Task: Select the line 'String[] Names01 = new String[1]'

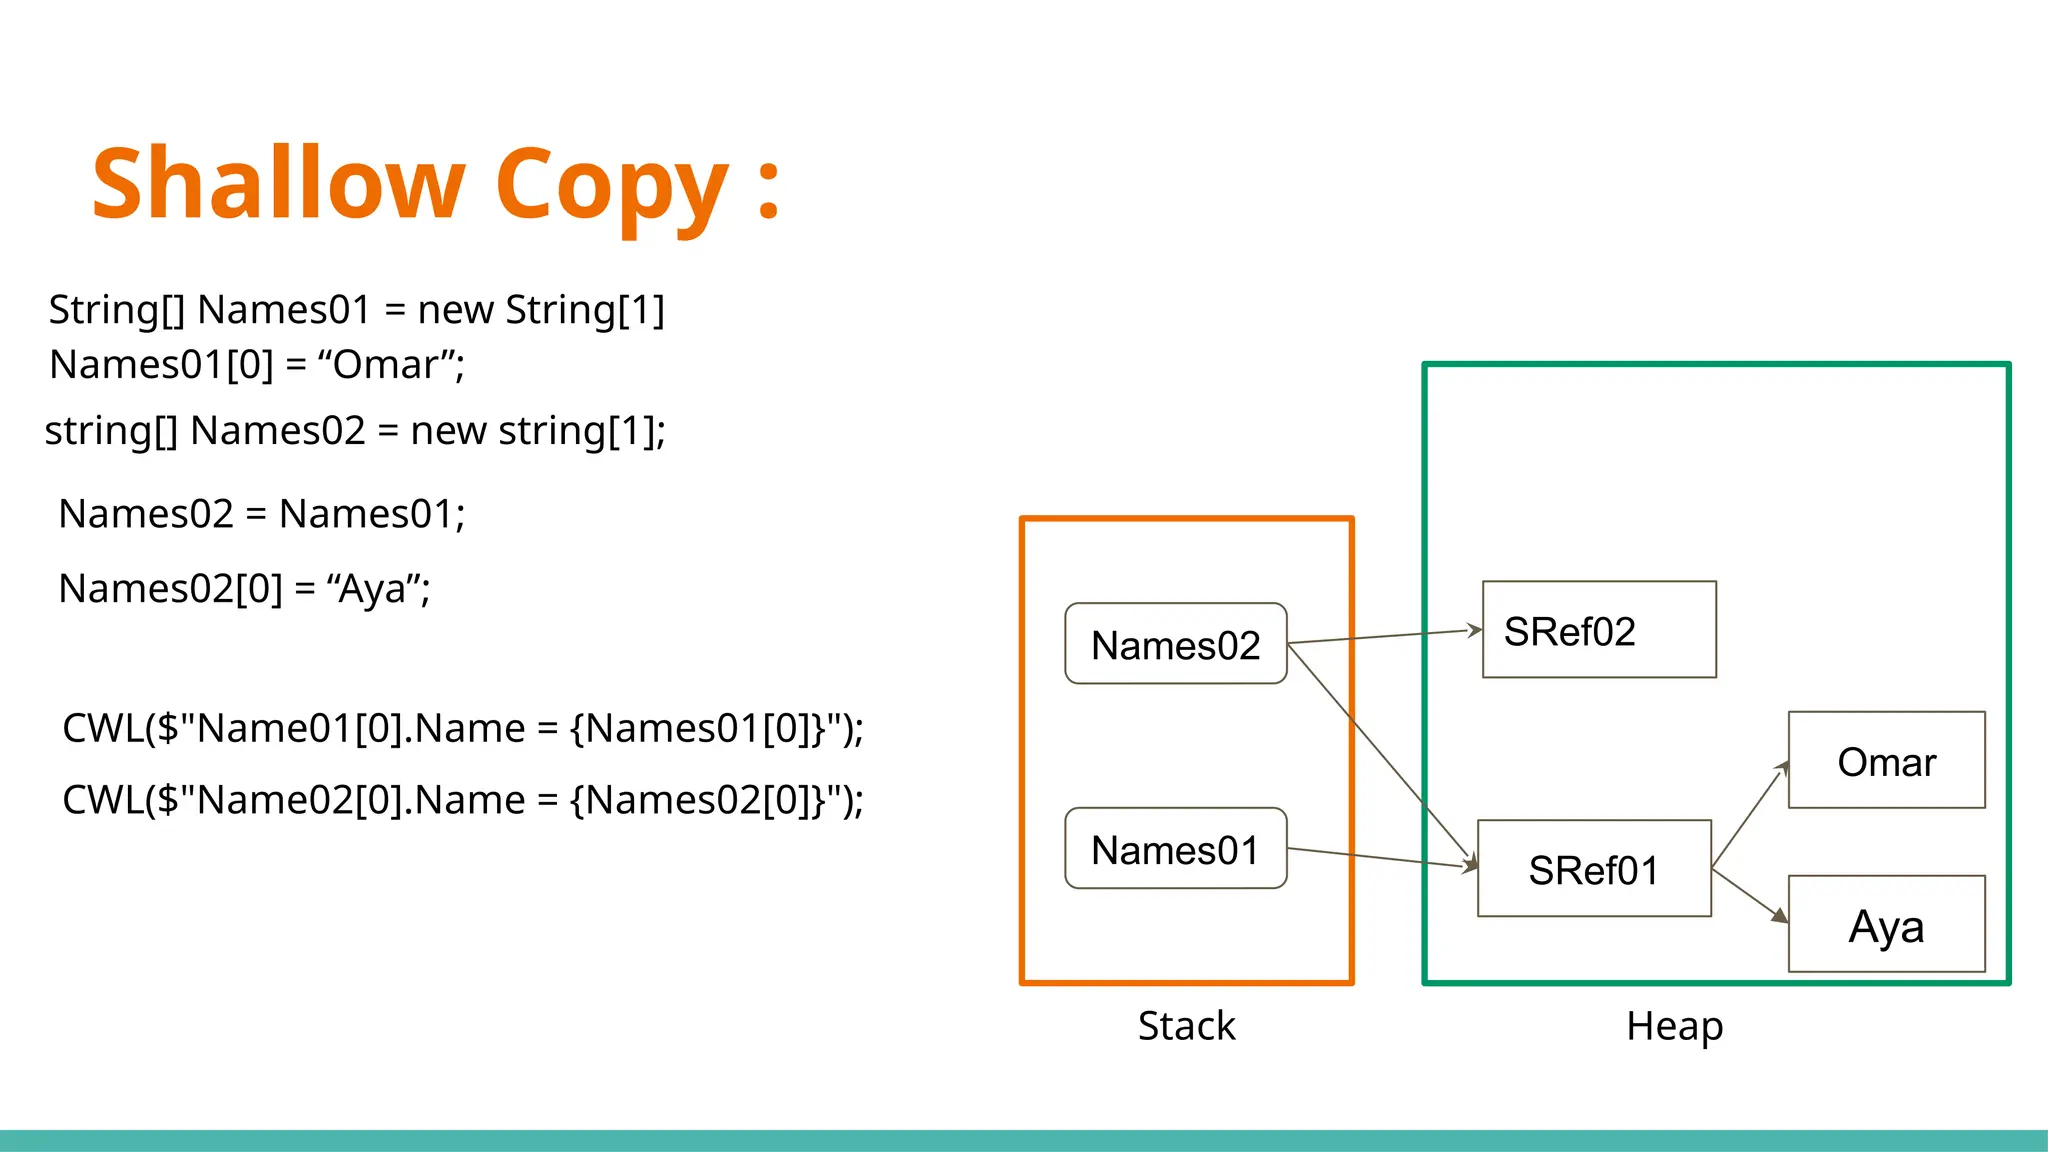Action: point(357,310)
